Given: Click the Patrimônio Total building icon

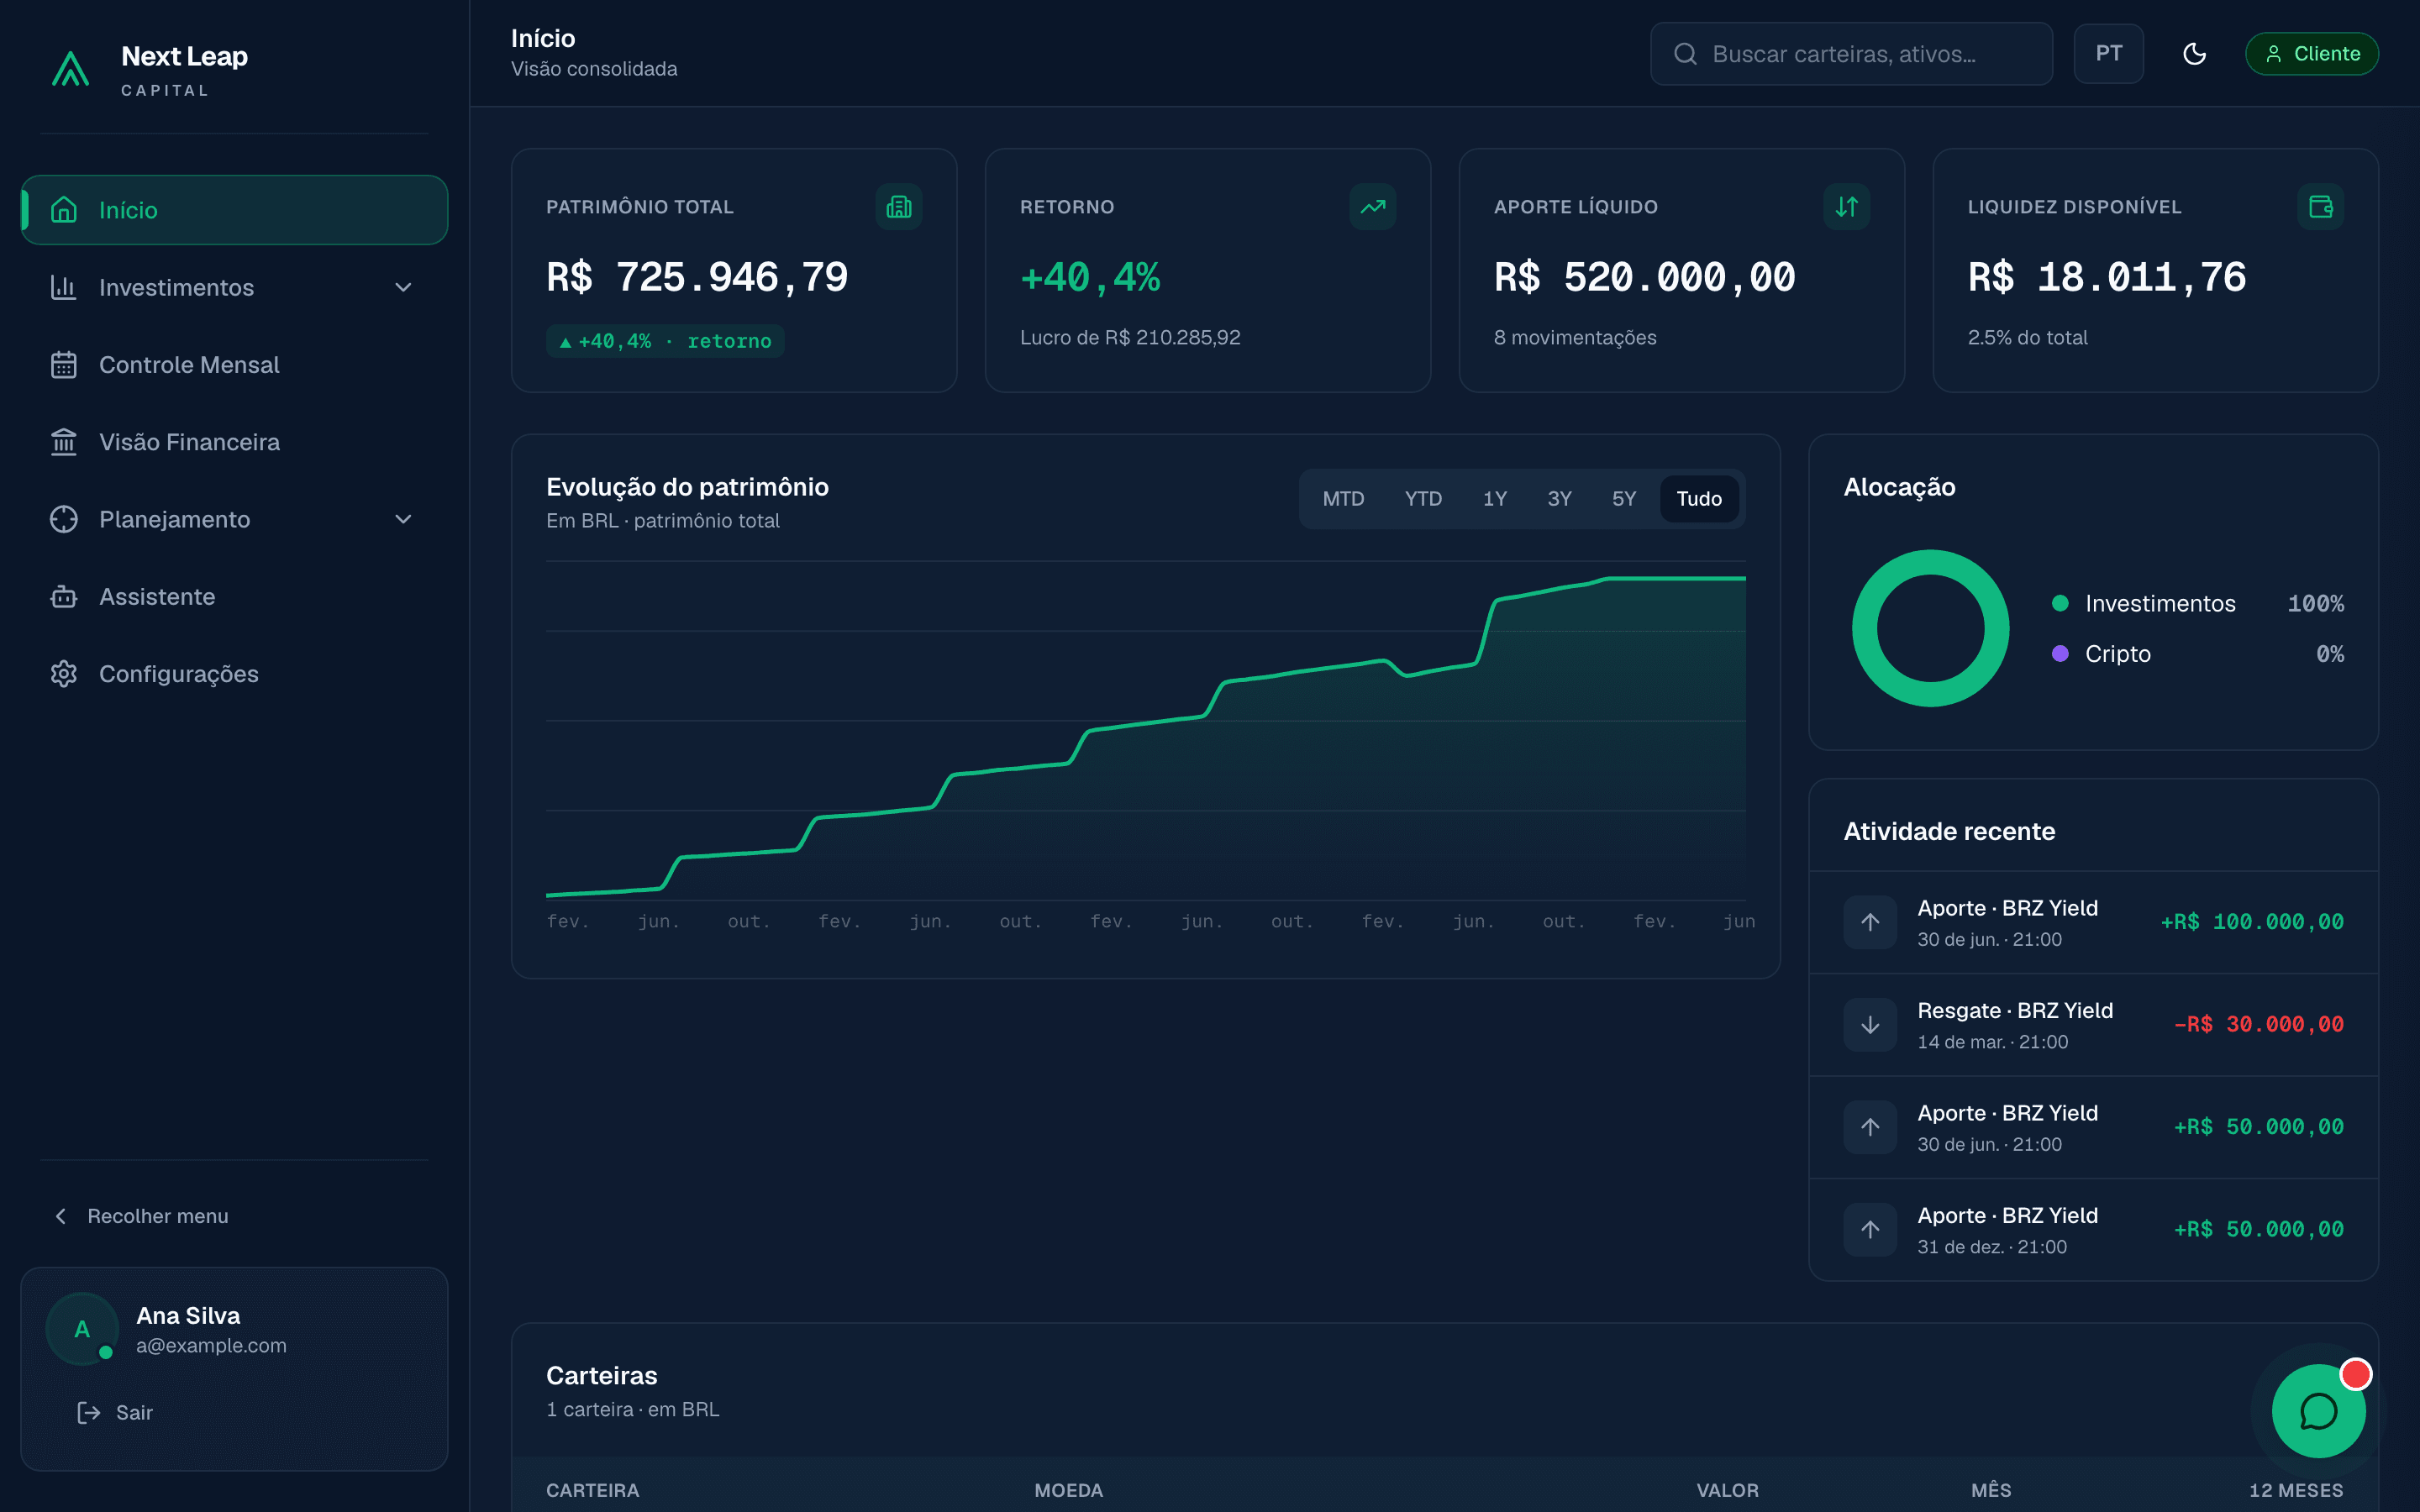Looking at the screenshot, I should click(898, 207).
